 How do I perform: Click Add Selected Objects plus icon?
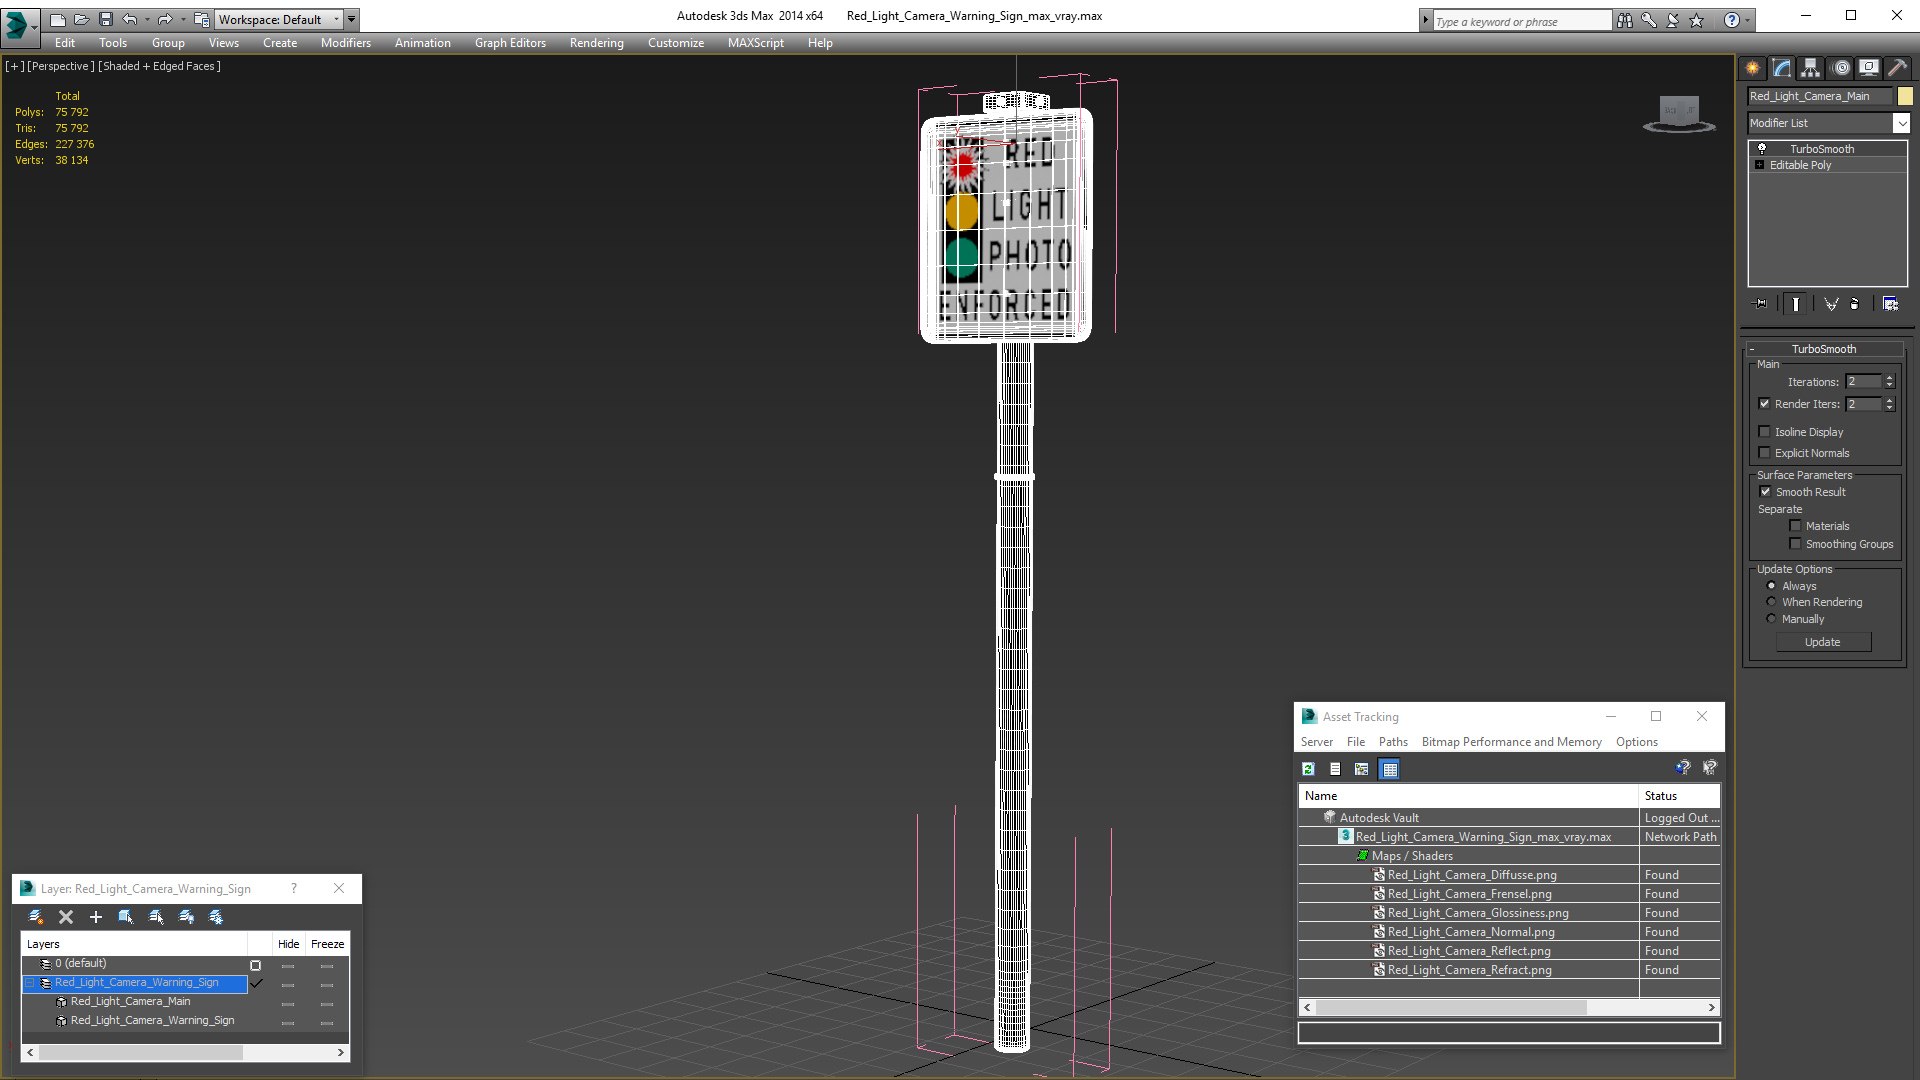[96, 917]
